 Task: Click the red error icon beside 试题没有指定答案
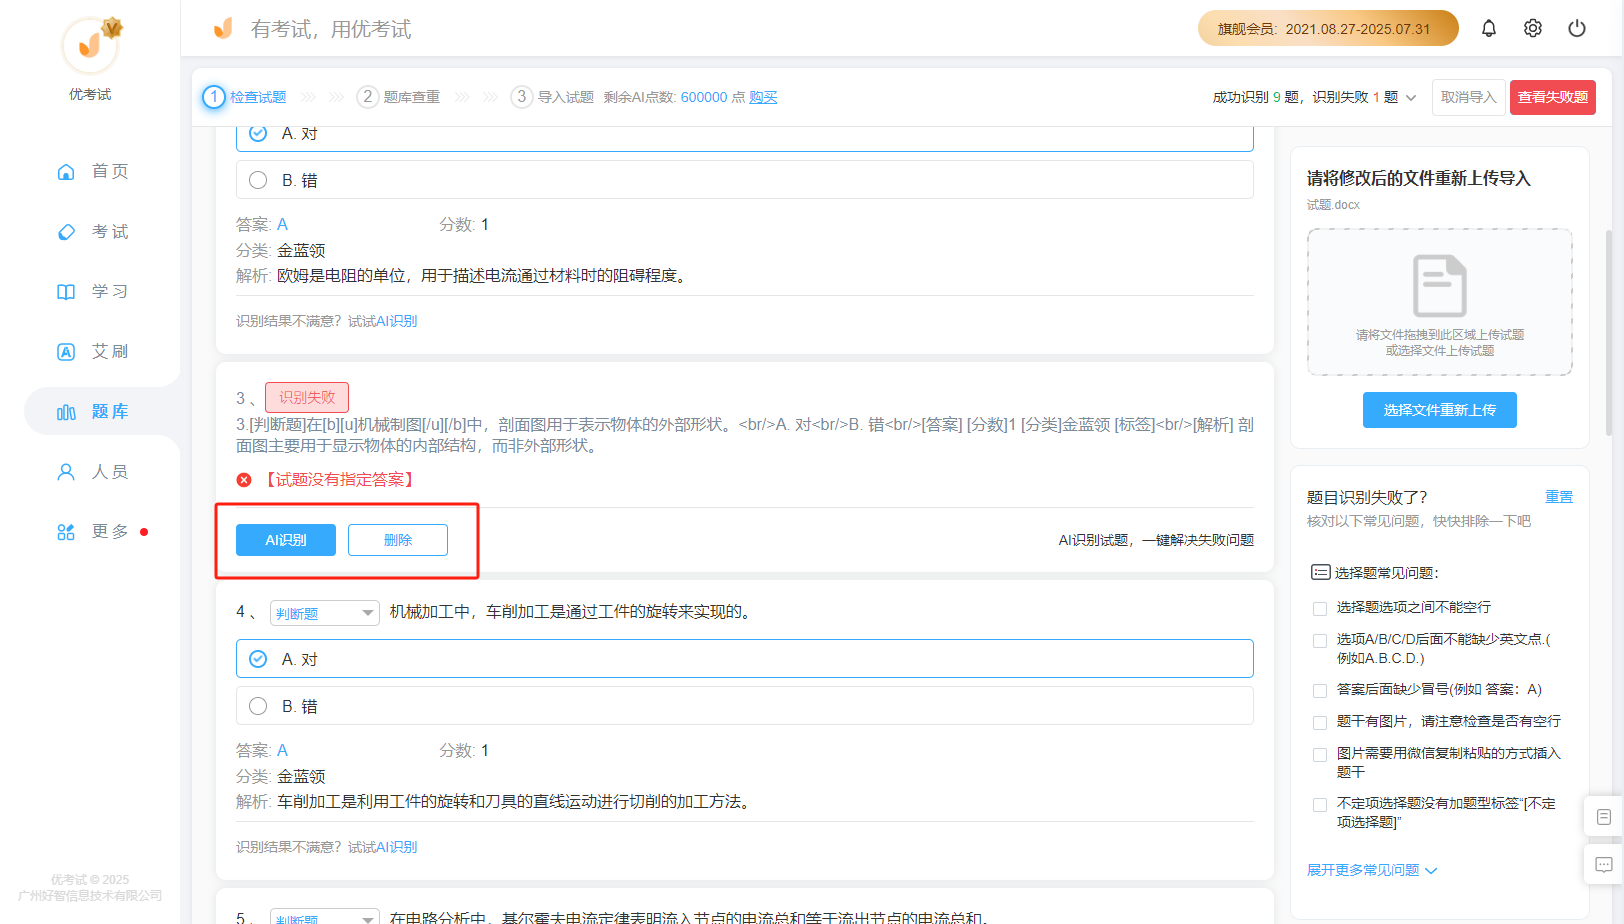244,480
